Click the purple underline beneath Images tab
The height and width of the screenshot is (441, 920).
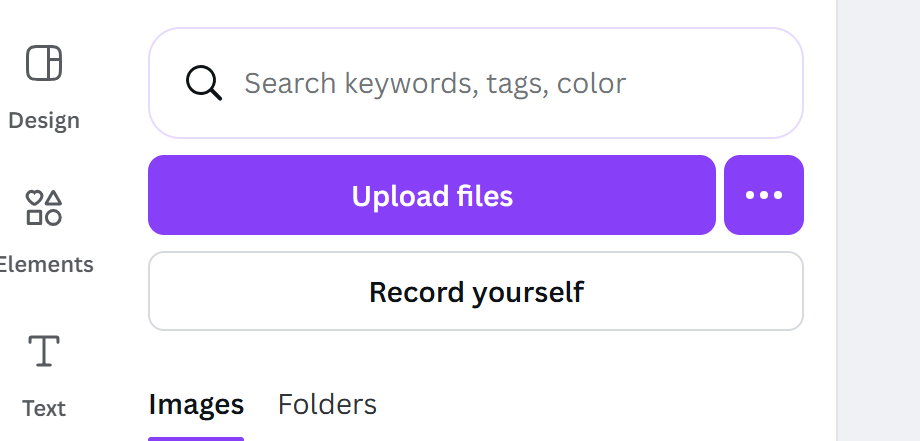click(x=196, y=438)
